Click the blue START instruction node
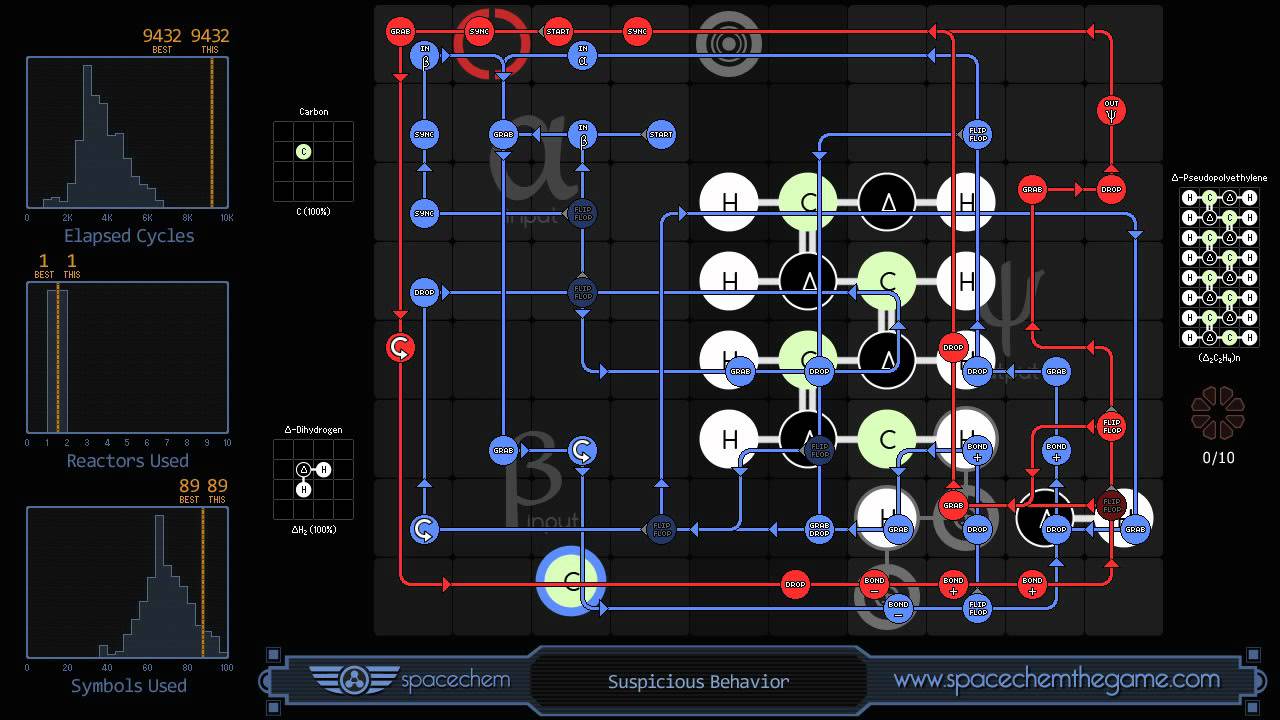Screen dimensions: 1280x720 point(661,134)
